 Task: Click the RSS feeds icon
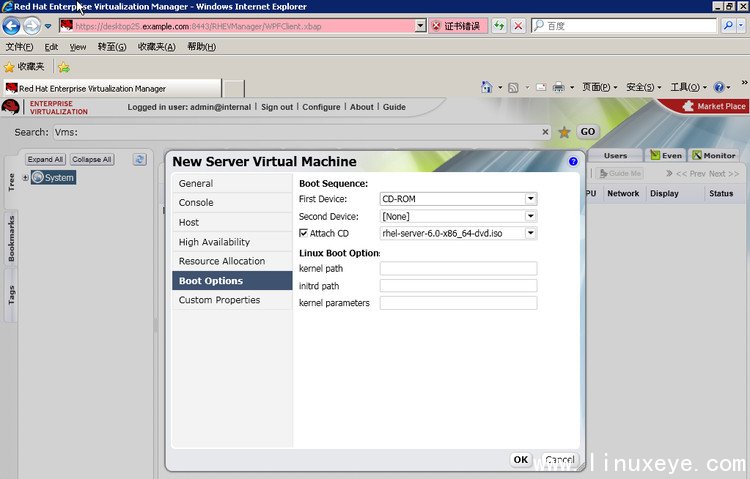513,88
